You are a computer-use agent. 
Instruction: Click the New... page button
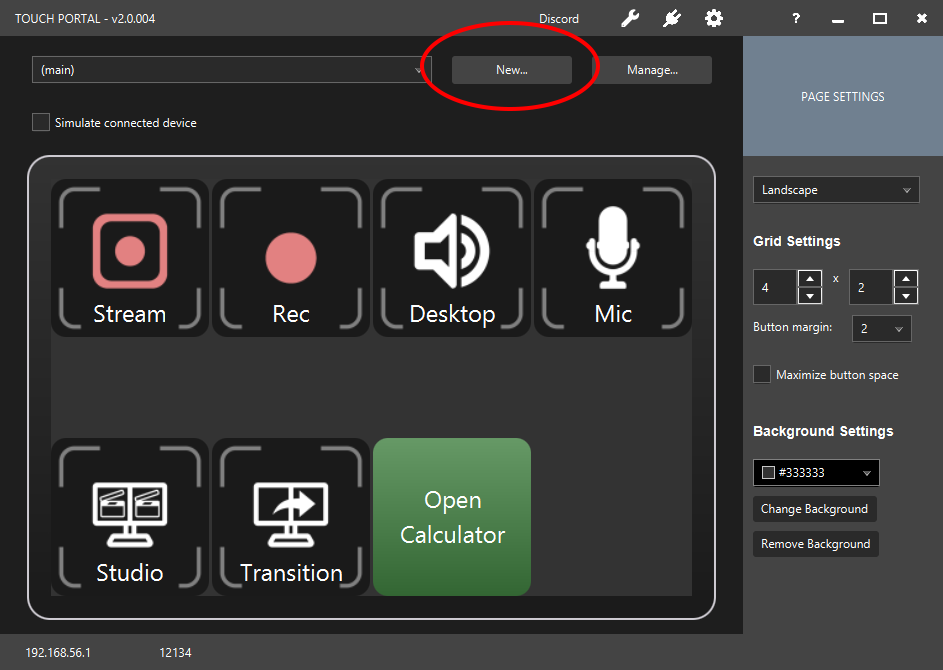[x=511, y=70]
